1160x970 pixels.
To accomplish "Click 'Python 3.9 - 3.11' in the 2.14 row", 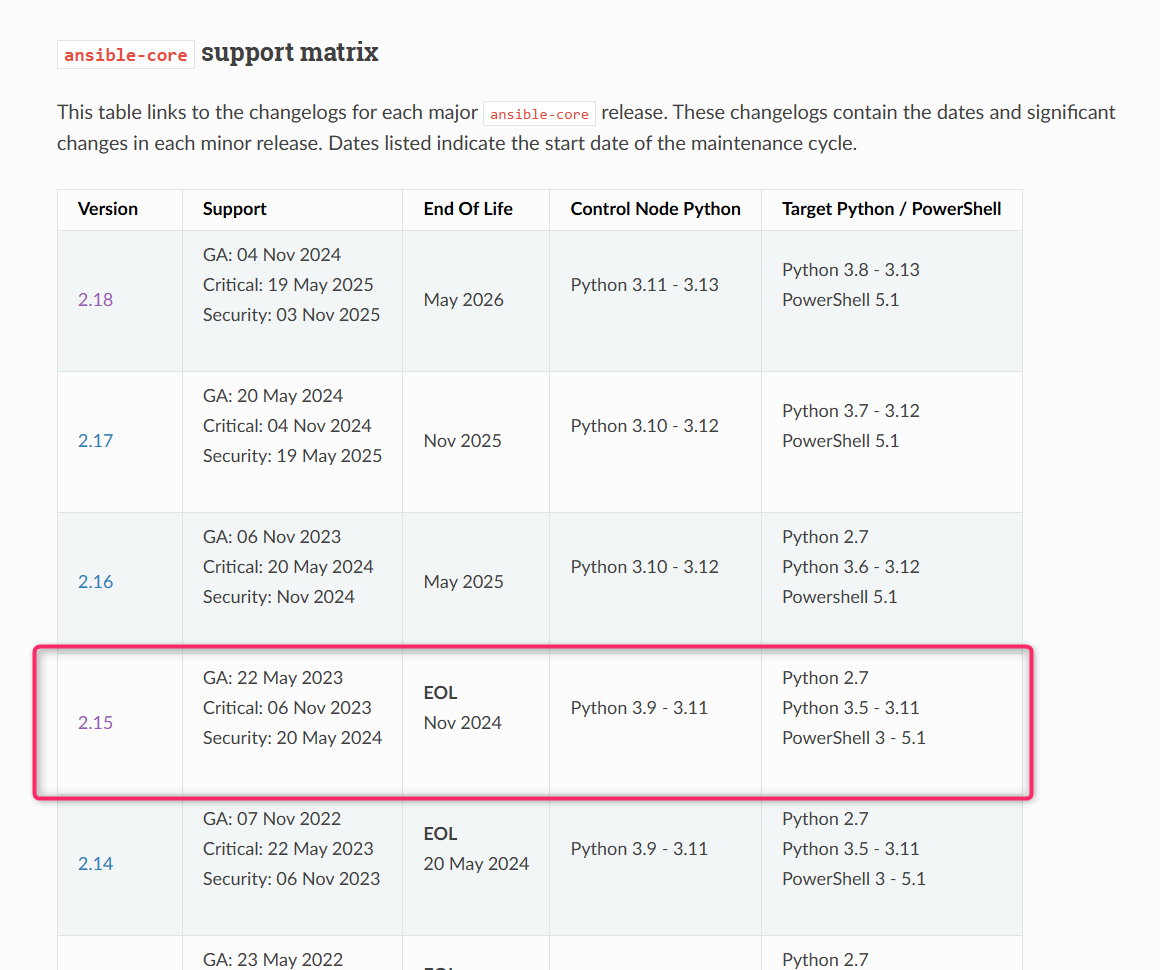I will (638, 849).
